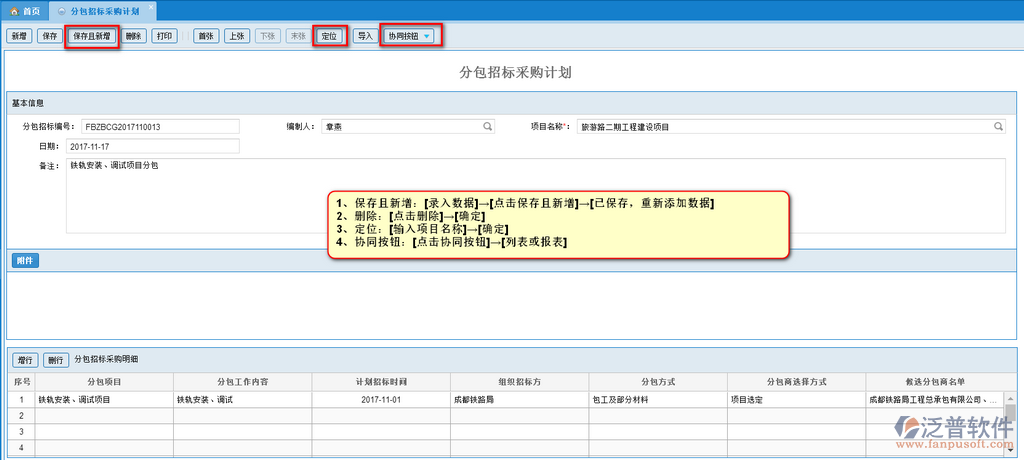
Task: Click the search icon in 编制人 field
Action: pyautogui.click(x=488, y=127)
